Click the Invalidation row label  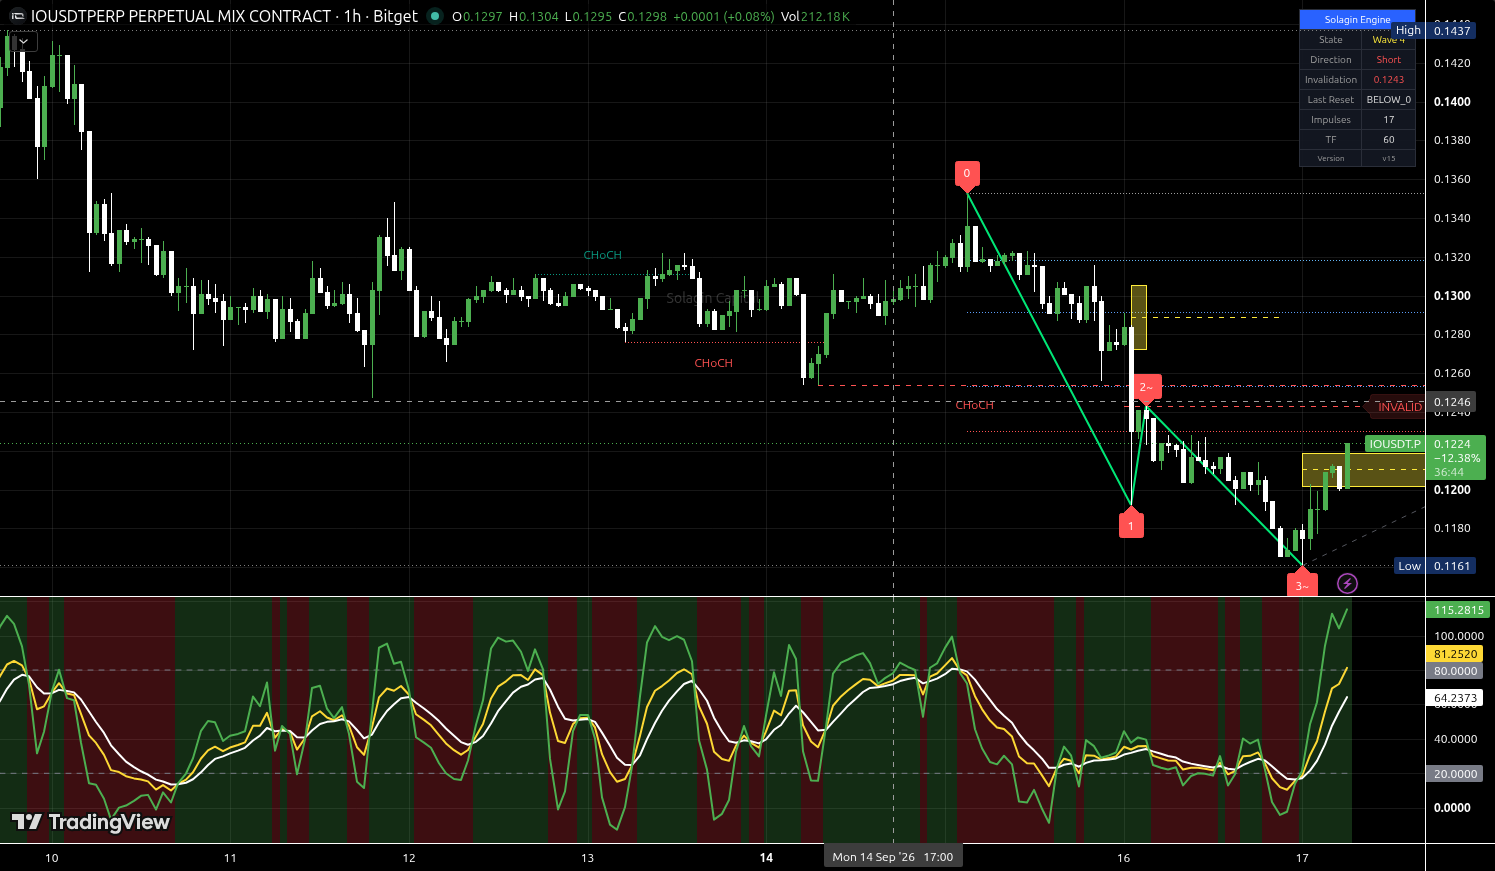pos(1331,80)
